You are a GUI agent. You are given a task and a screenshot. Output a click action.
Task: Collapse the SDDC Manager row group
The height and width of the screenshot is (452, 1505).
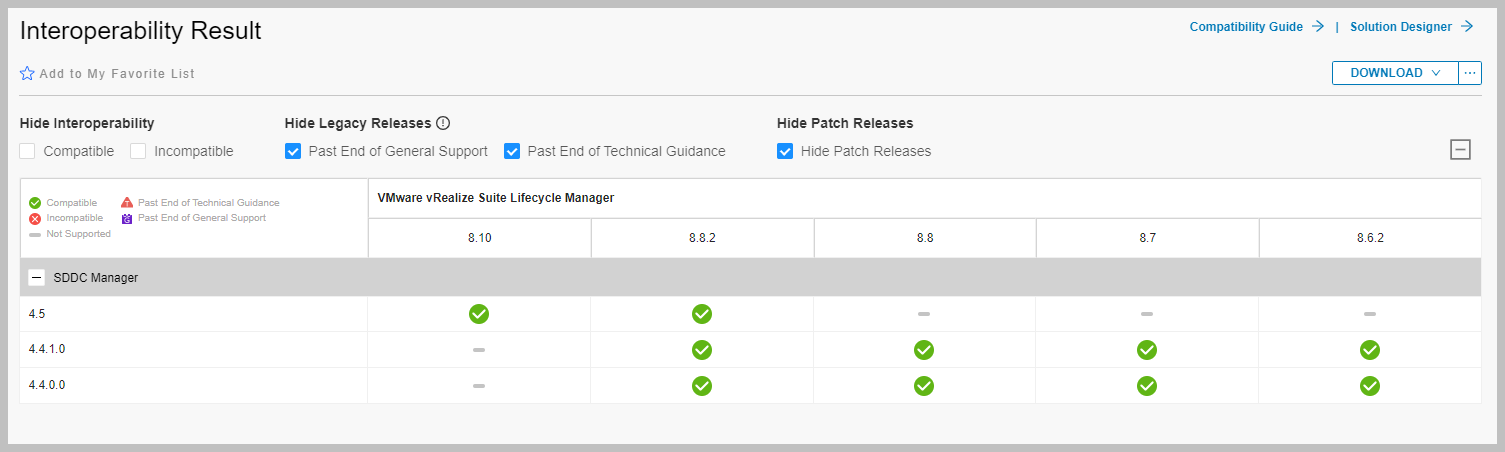(37, 278)
